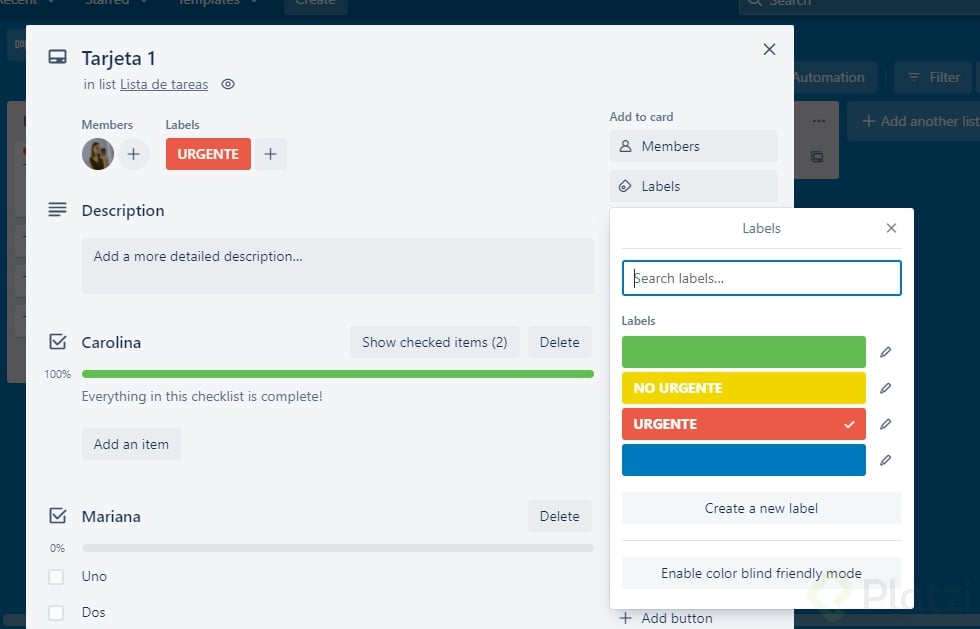
Task: Click Create a new label button
Action: 761,508
